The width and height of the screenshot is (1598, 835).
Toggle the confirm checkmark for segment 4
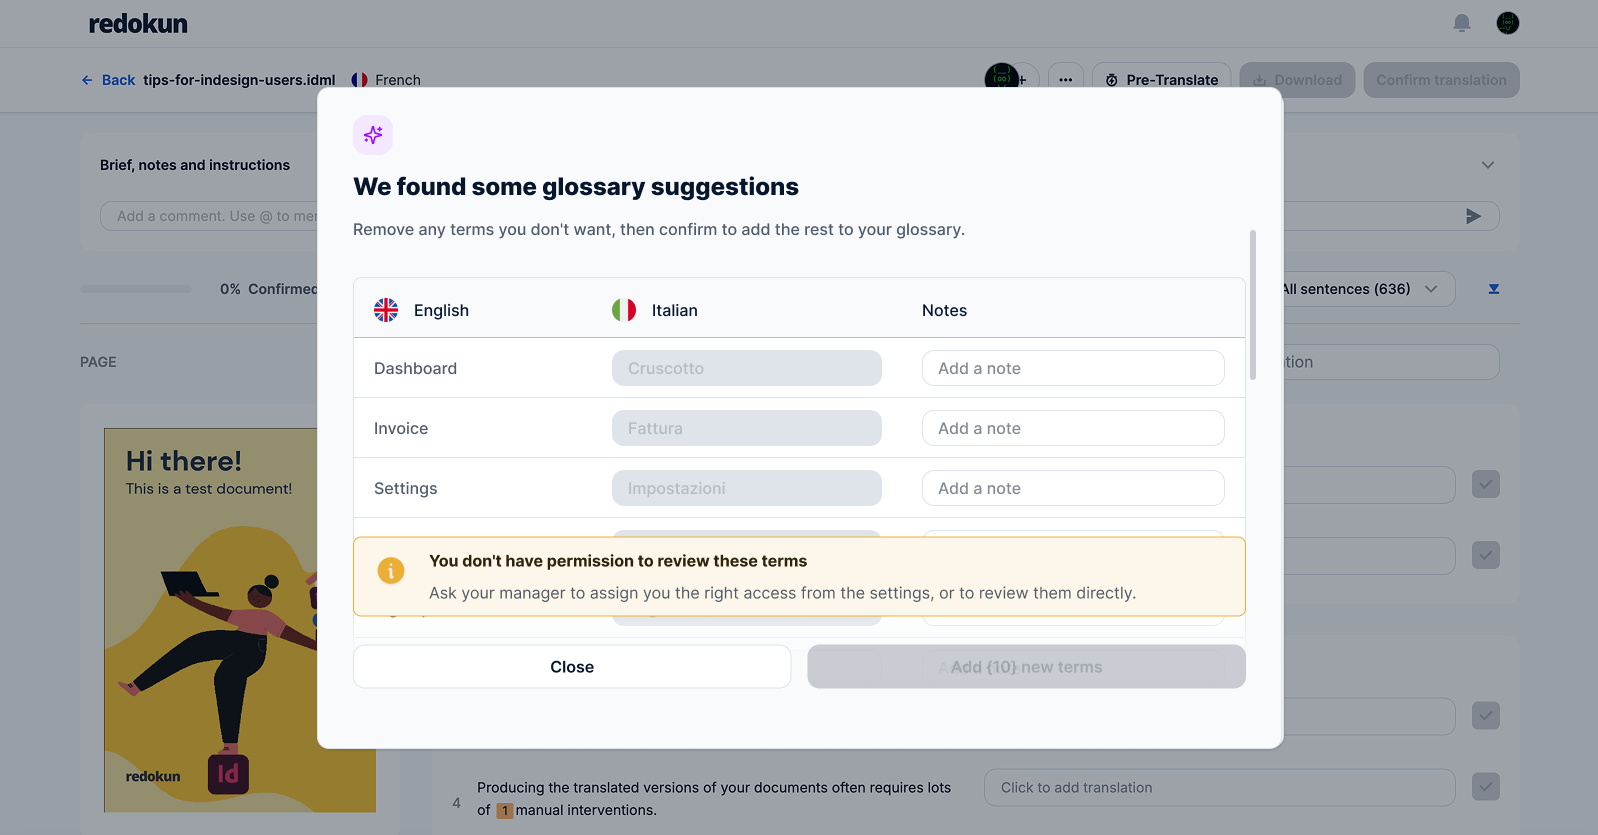(1486, 787)
